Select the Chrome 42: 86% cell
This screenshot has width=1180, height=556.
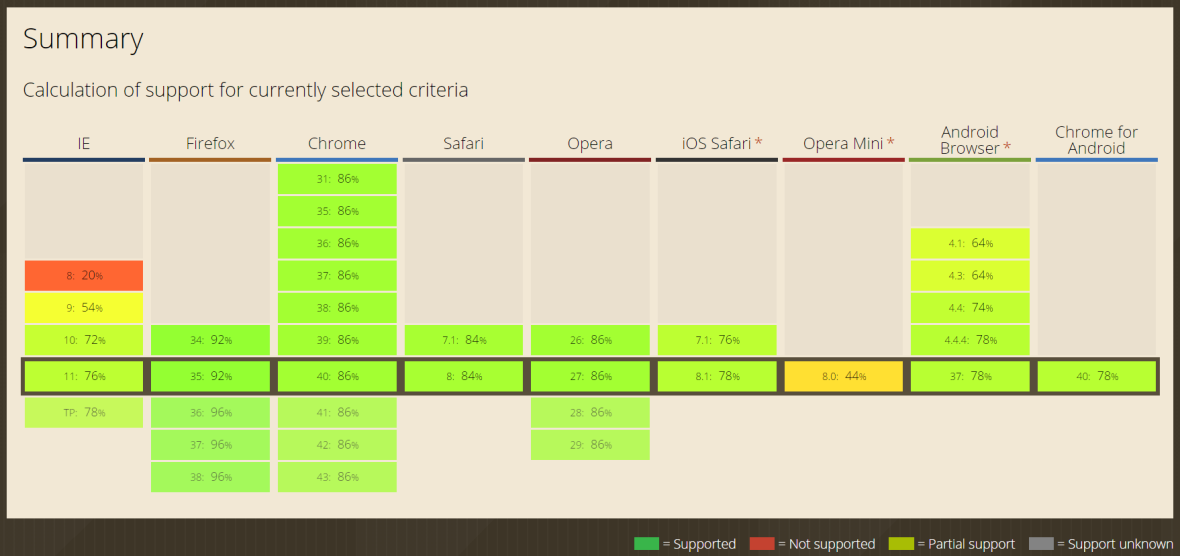337,445
